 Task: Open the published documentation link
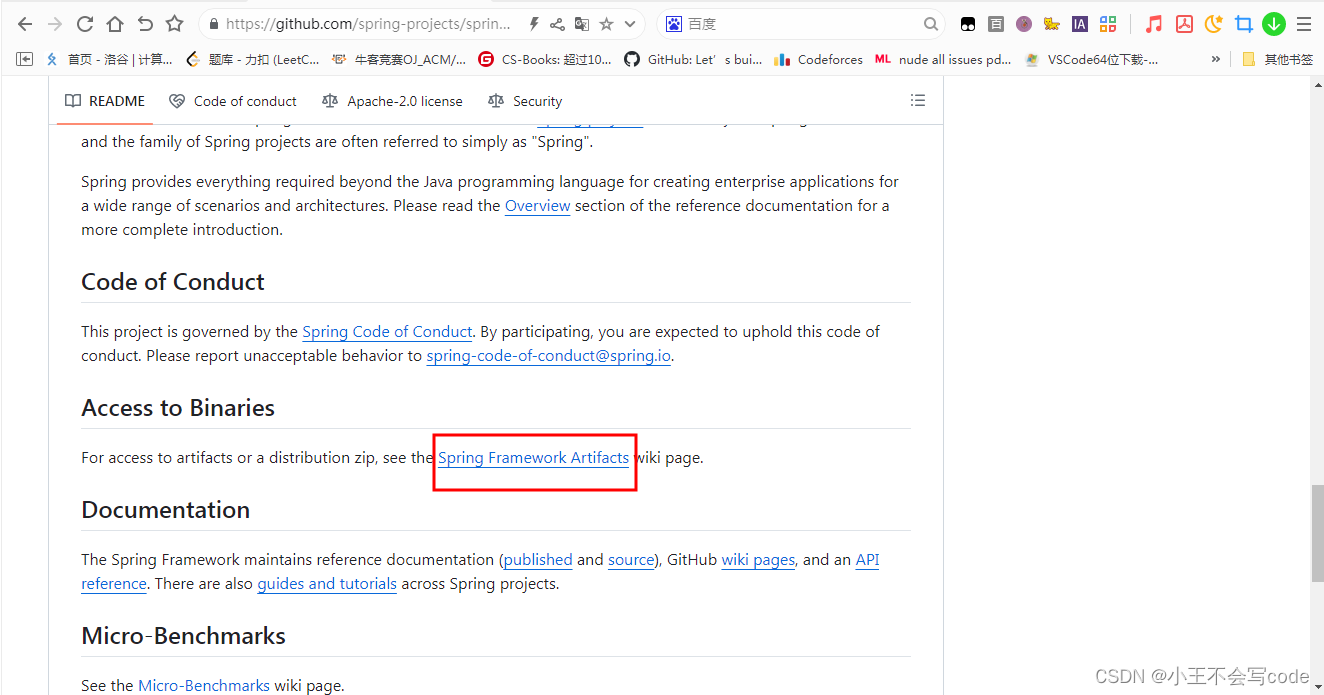point(538,560)
